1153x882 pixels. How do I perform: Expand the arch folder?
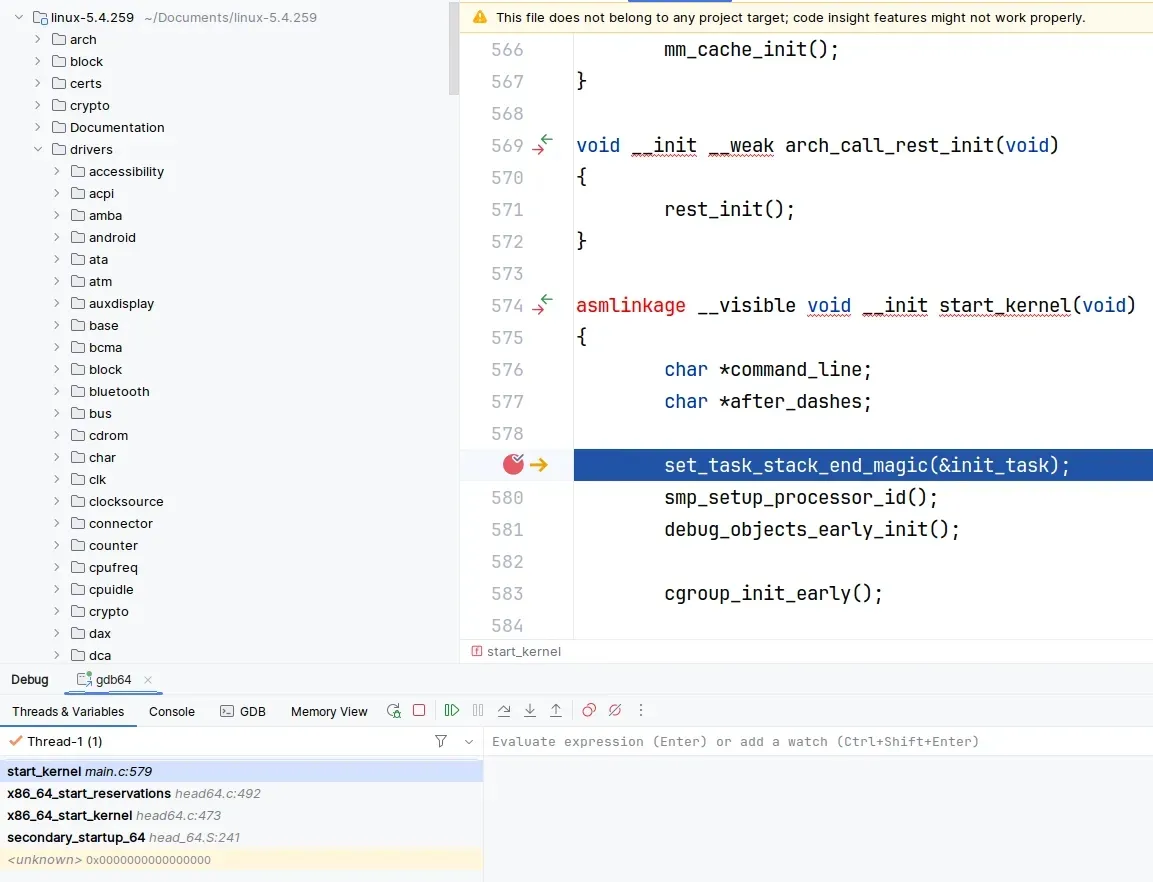38,39
